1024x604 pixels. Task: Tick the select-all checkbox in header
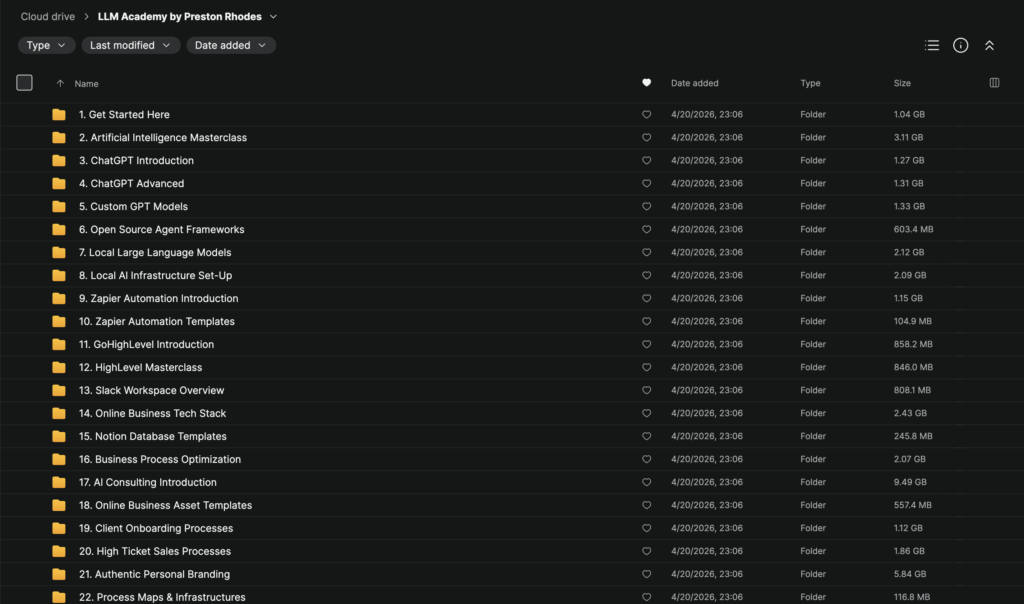pos(25,83)
